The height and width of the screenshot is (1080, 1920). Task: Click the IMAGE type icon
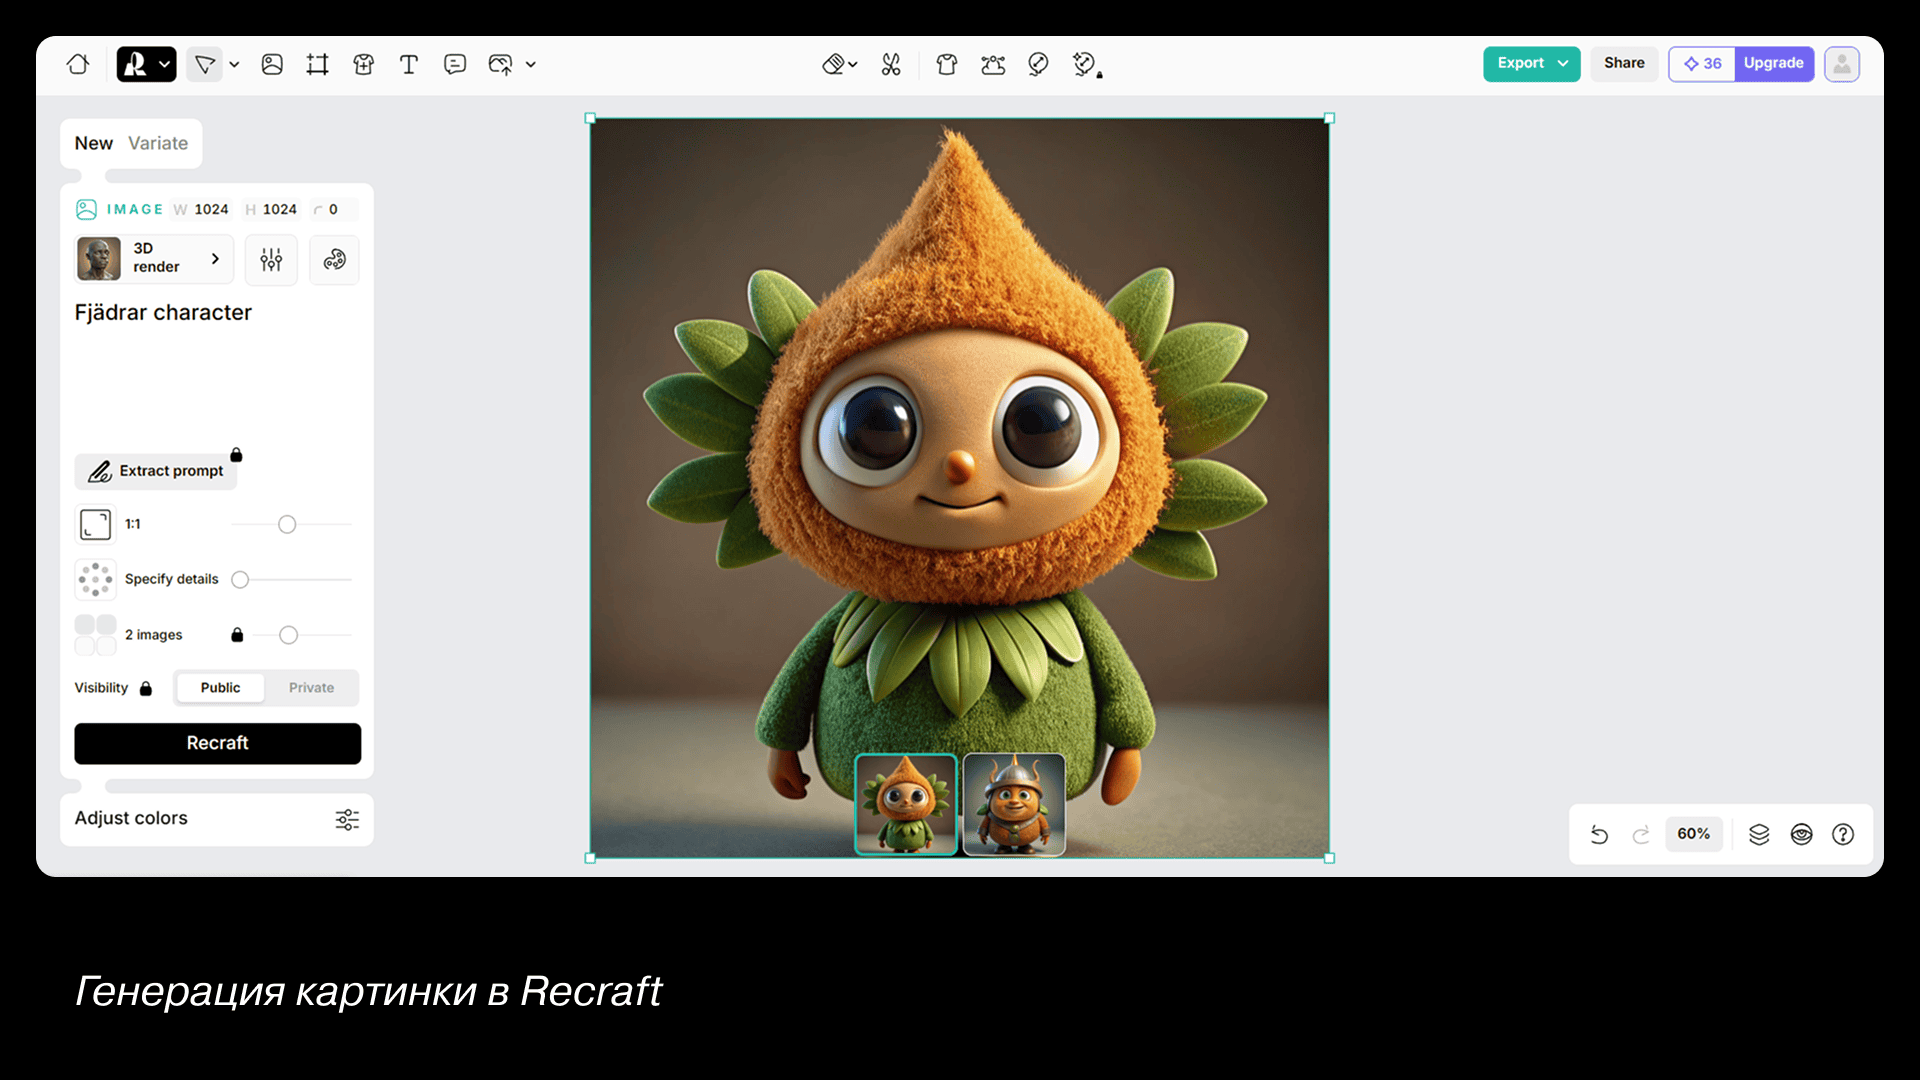pos(86,209)
